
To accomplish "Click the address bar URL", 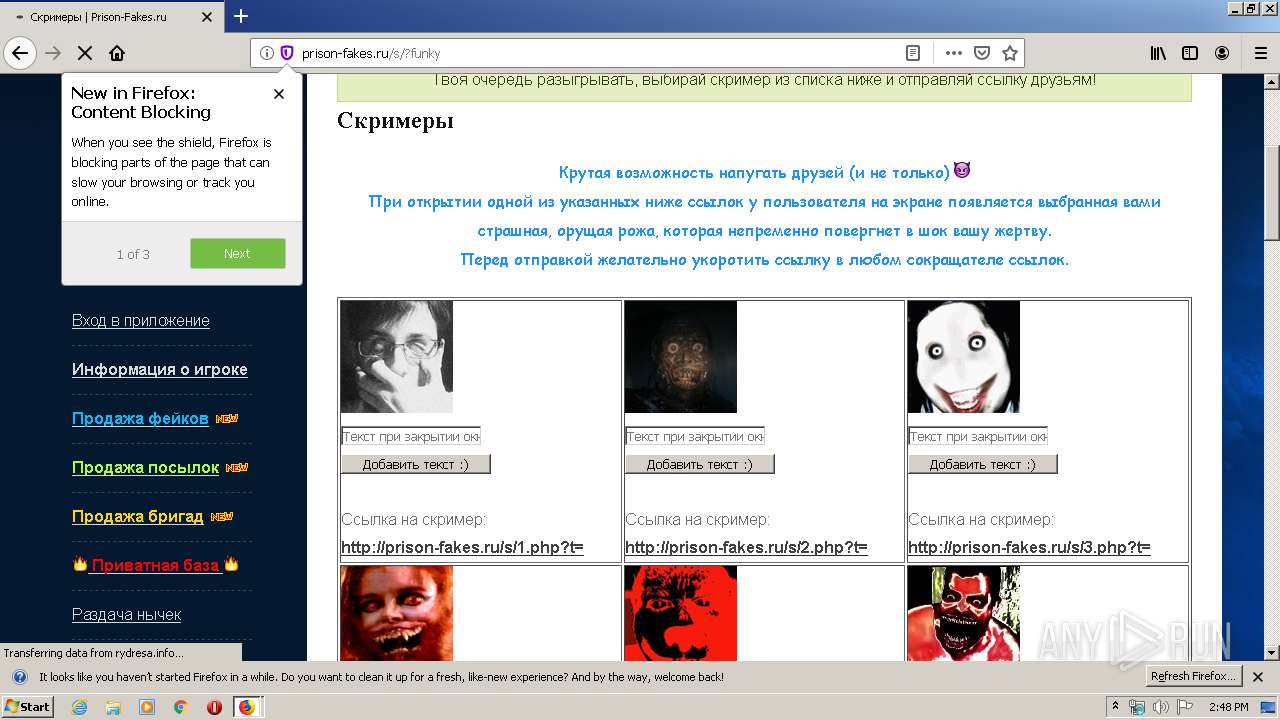I will [371, 53].
